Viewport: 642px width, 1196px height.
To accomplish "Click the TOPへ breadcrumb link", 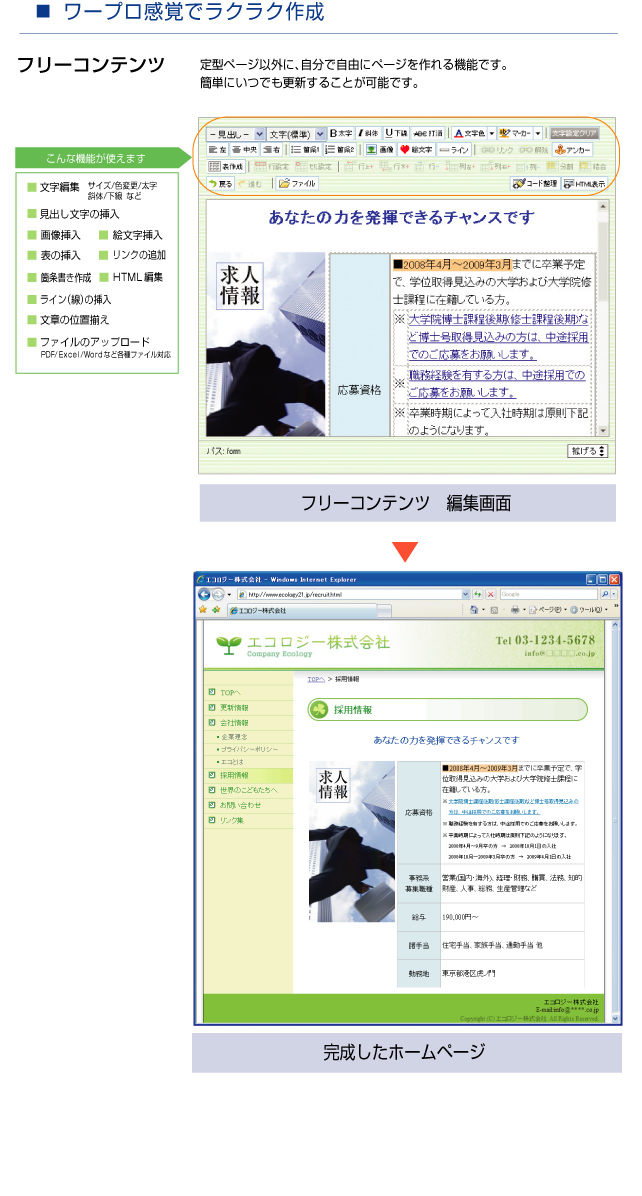I will [x=316, y=678].
